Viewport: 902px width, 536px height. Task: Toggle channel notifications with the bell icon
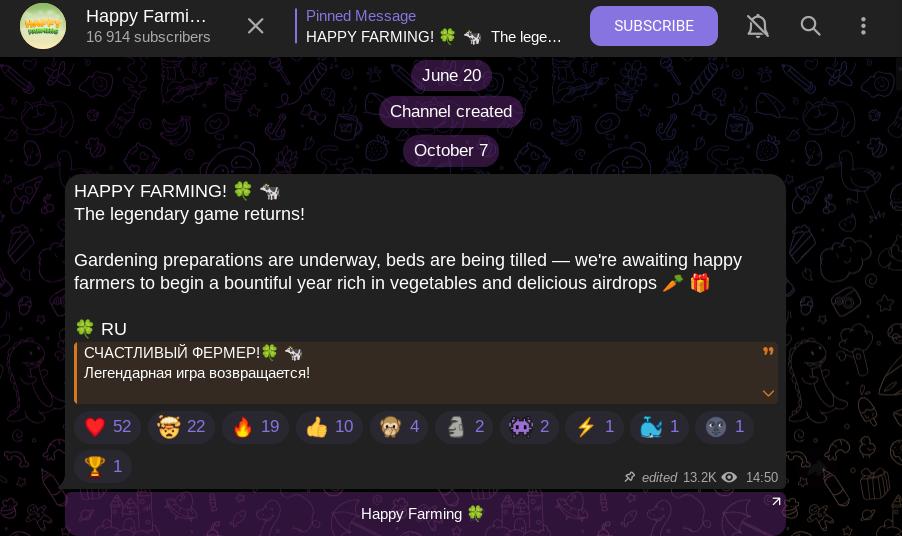(x=758, y=26)
